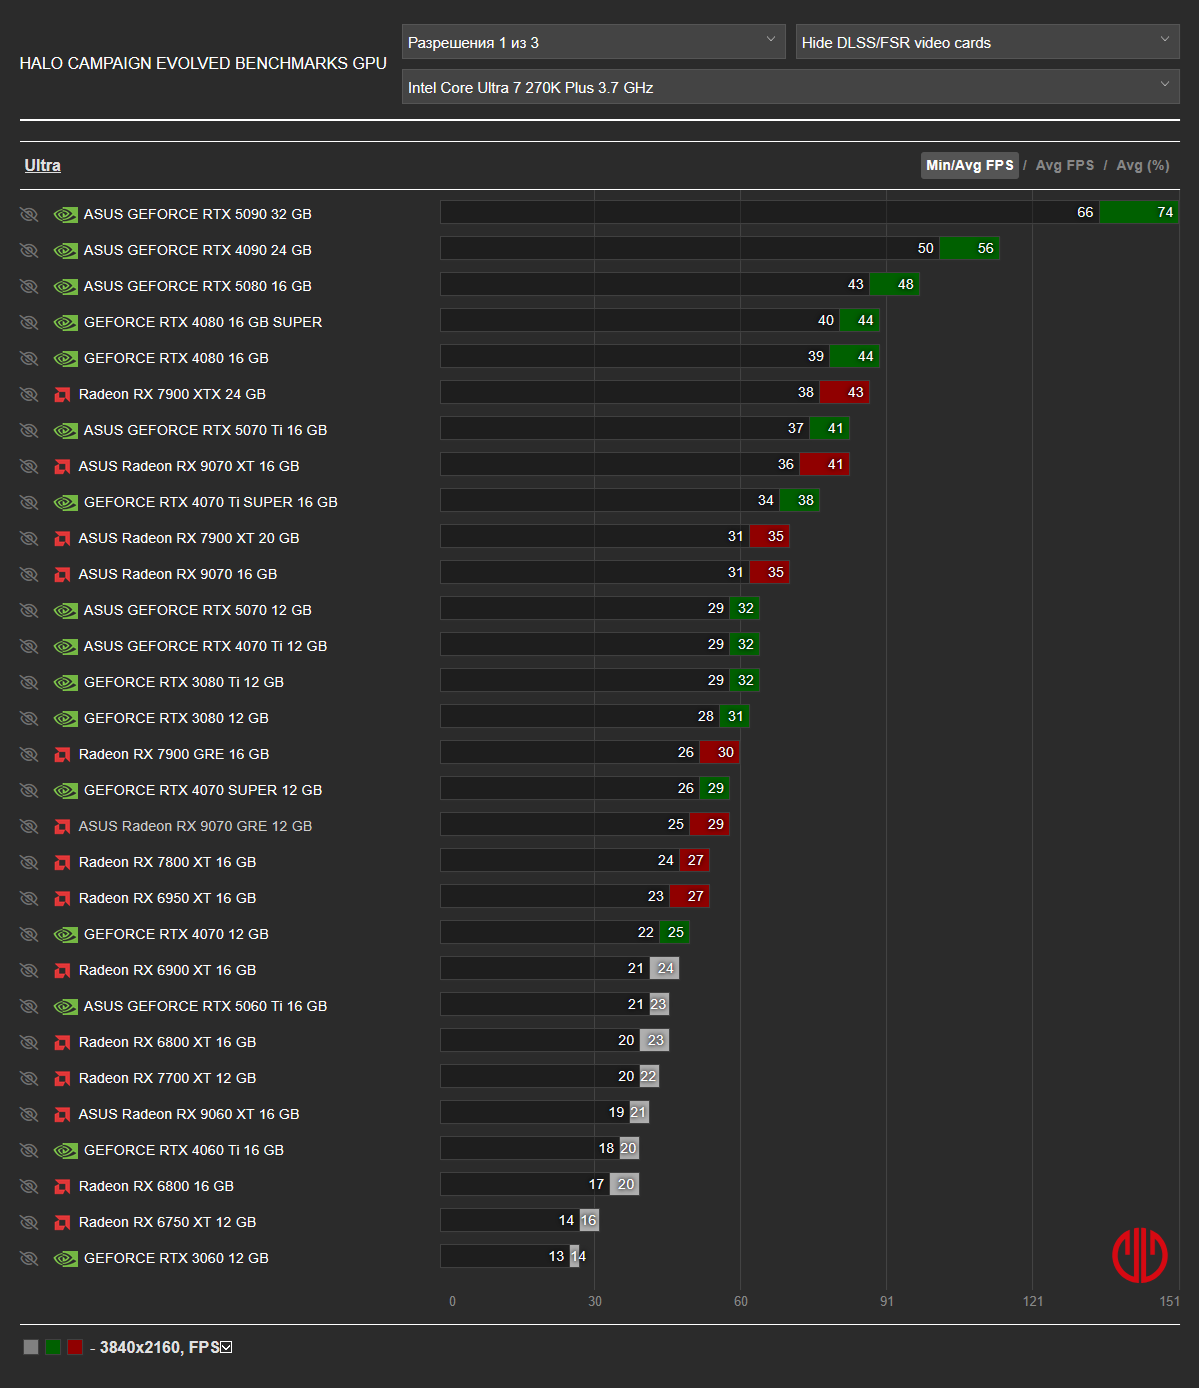
Task: Toggle visibility of ASUS Radeon RX 9060 XT
Action: [x=29, y=1114]
